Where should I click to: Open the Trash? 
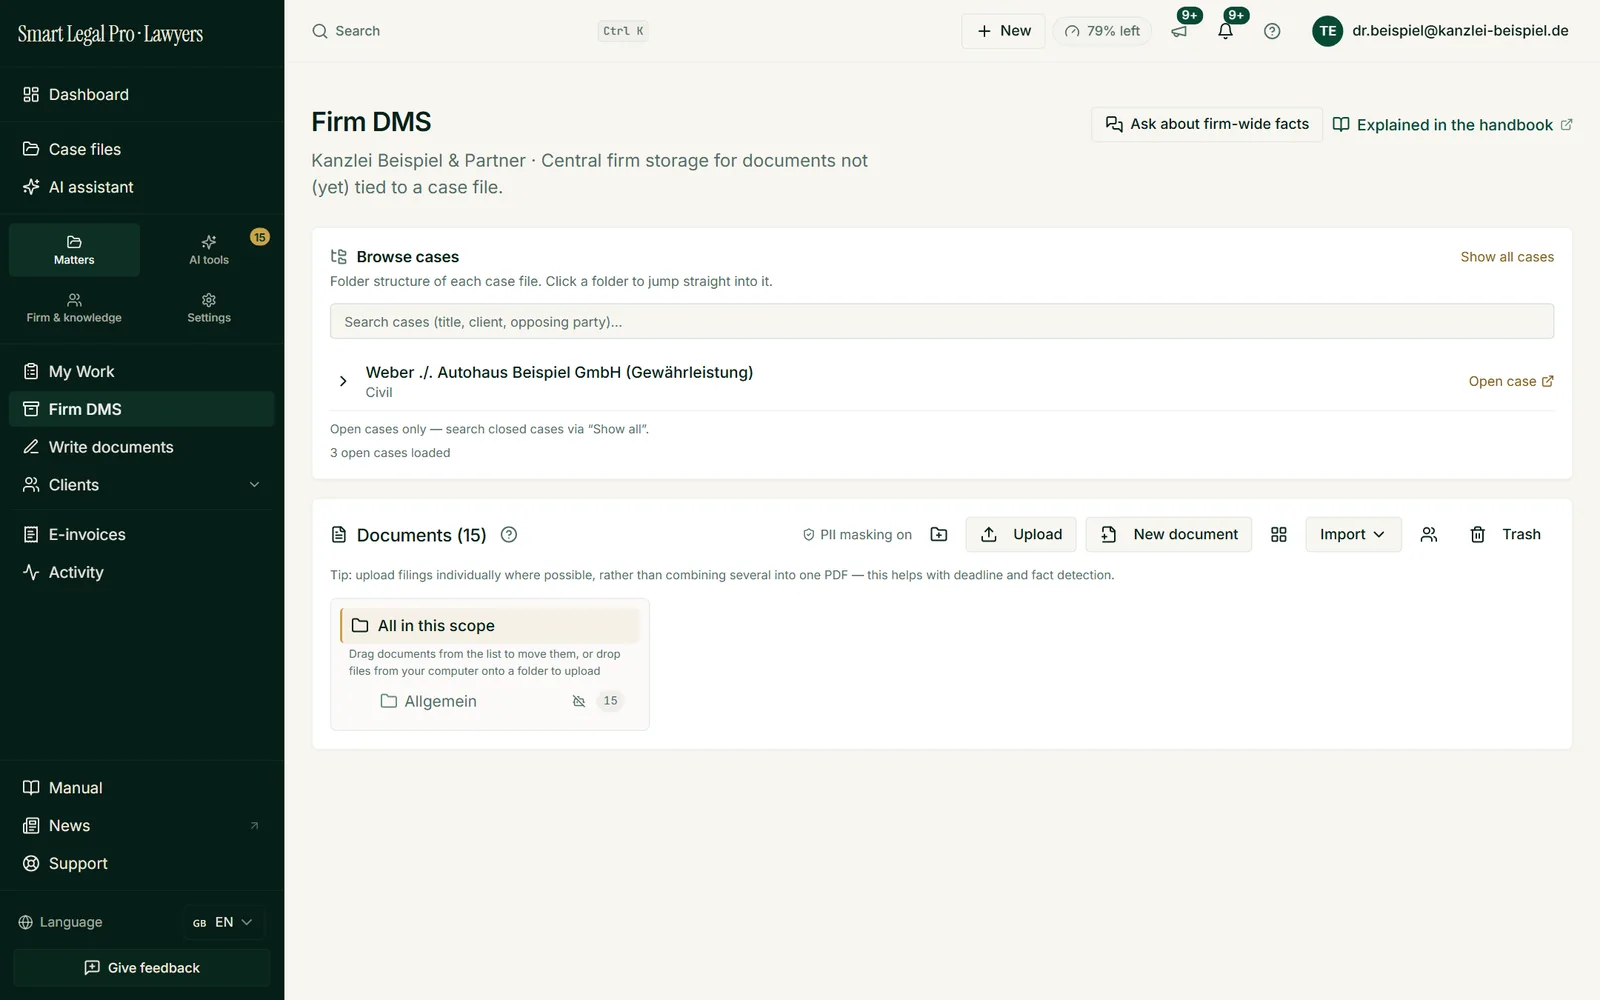click(x=1505, y=534)
